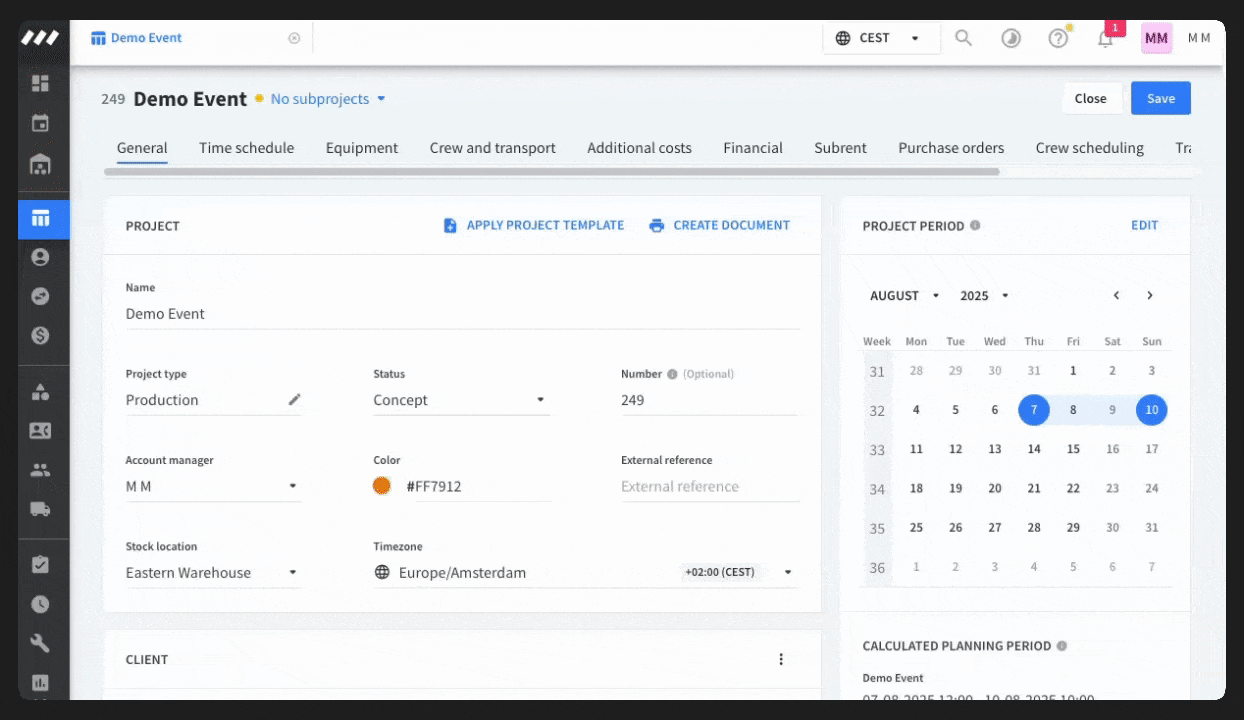Switch to the Purchase orders tab
The height and width of the screenshot is (720, 1244).
[951, 148]
